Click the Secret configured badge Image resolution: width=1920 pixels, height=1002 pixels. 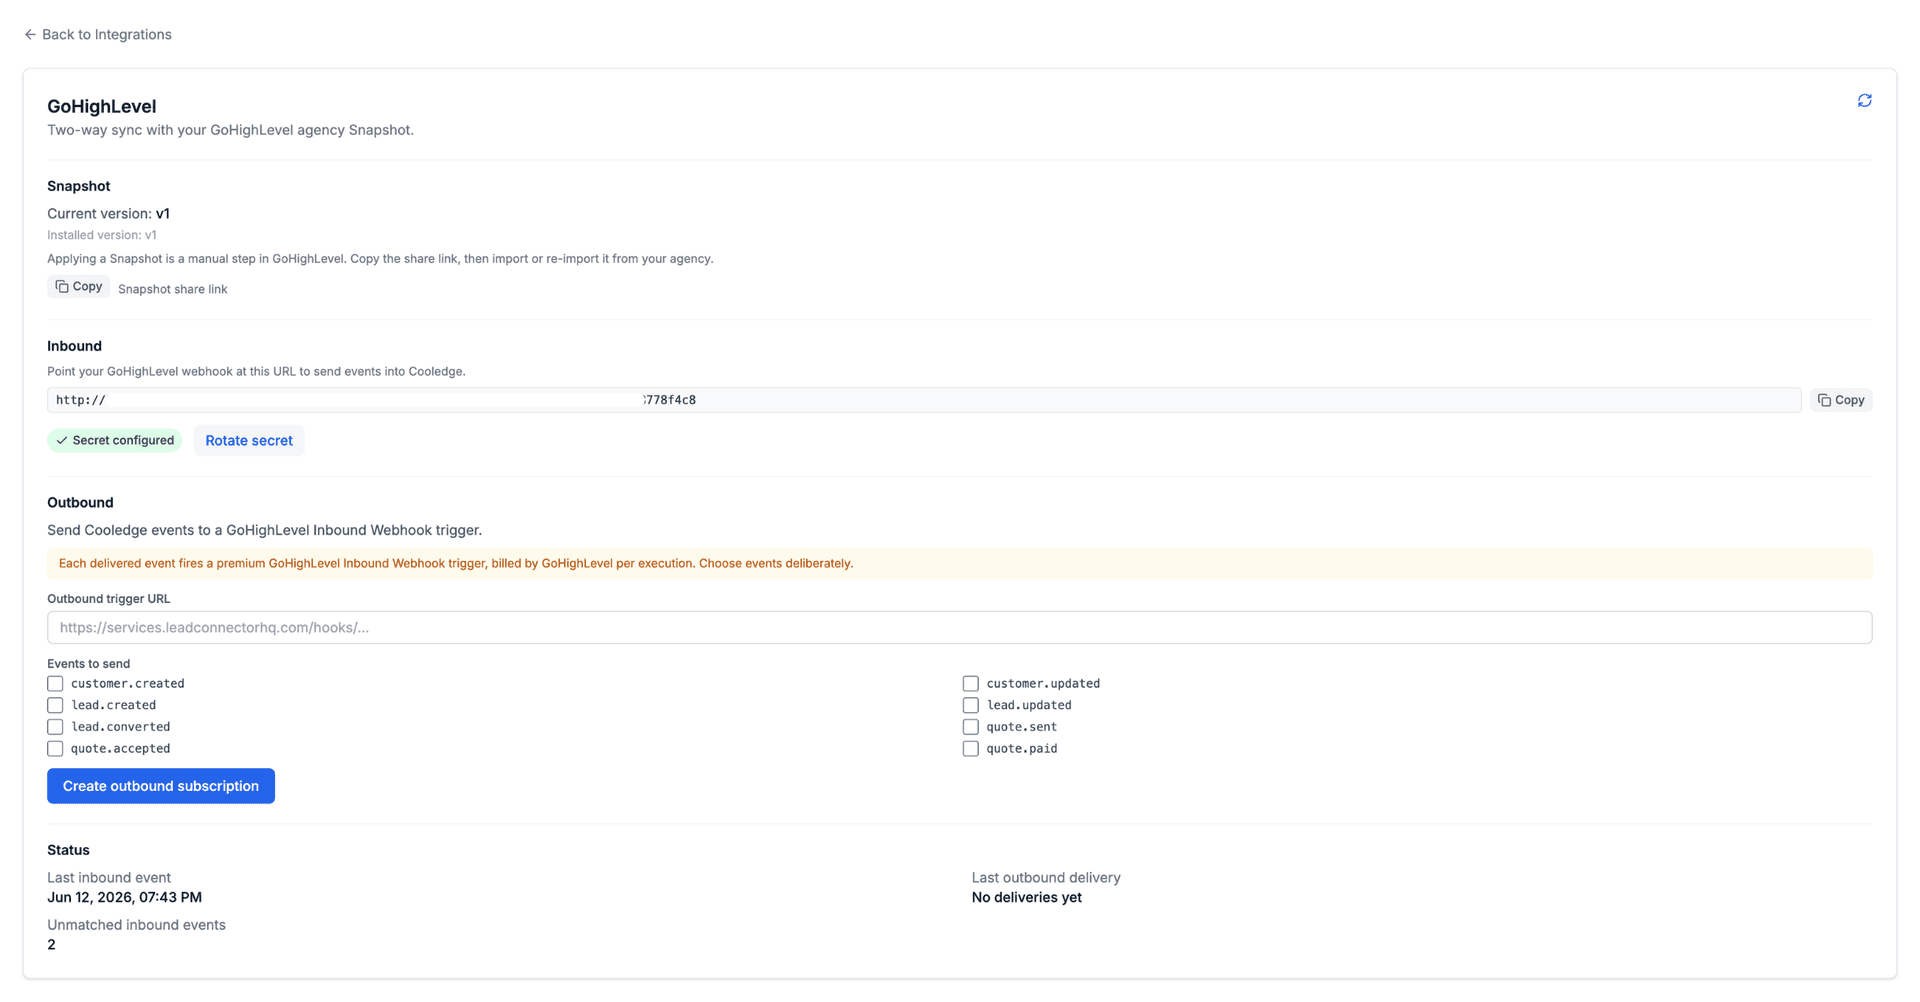pyautogui.click(x=115, y=440)
